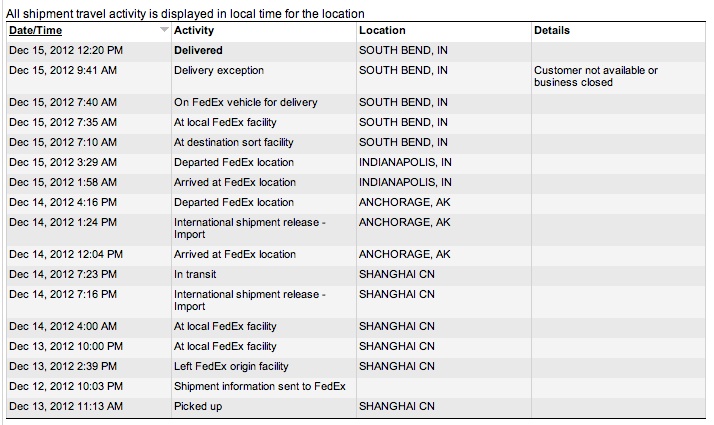Select the Location column header
This screenshot has height=425, width=714.
click(x=382, y=31)
